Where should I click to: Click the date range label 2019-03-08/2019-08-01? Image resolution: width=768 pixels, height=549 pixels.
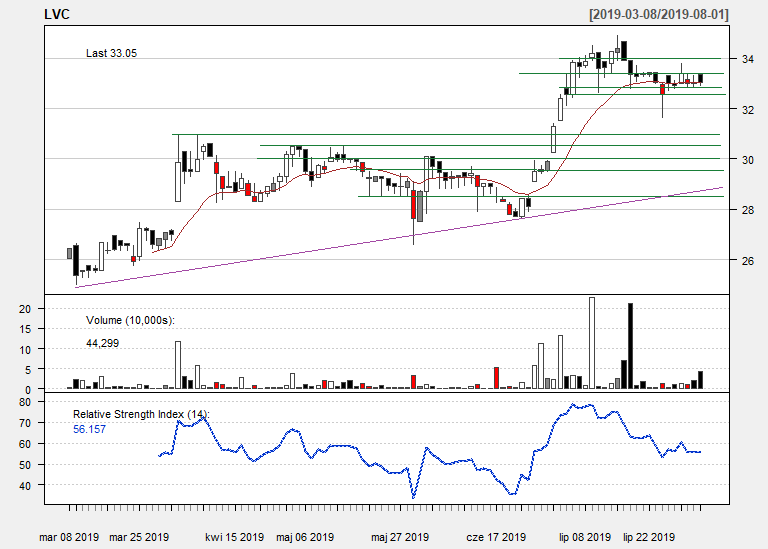coord(659,14)
